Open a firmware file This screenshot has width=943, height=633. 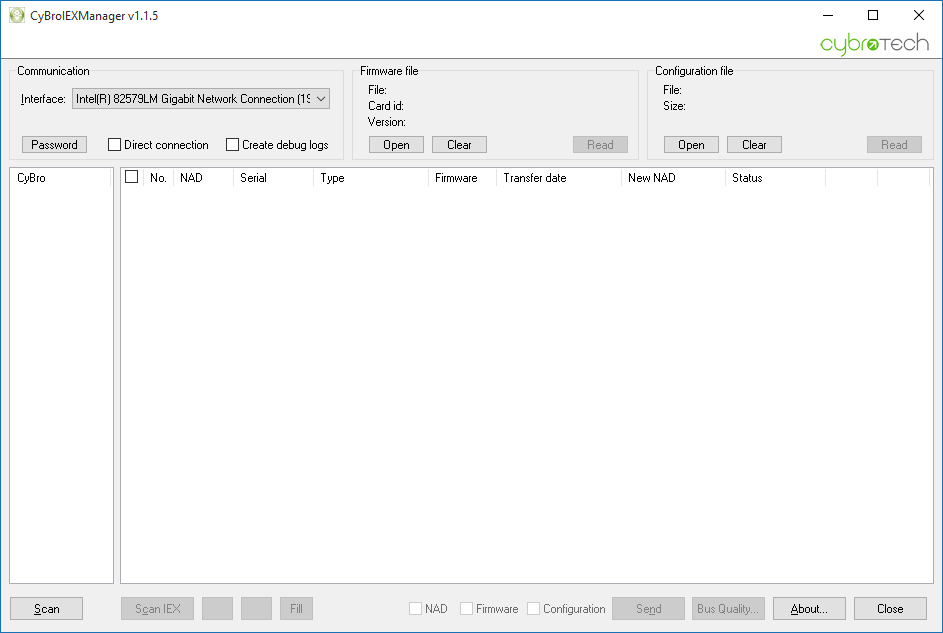[396, 145]
